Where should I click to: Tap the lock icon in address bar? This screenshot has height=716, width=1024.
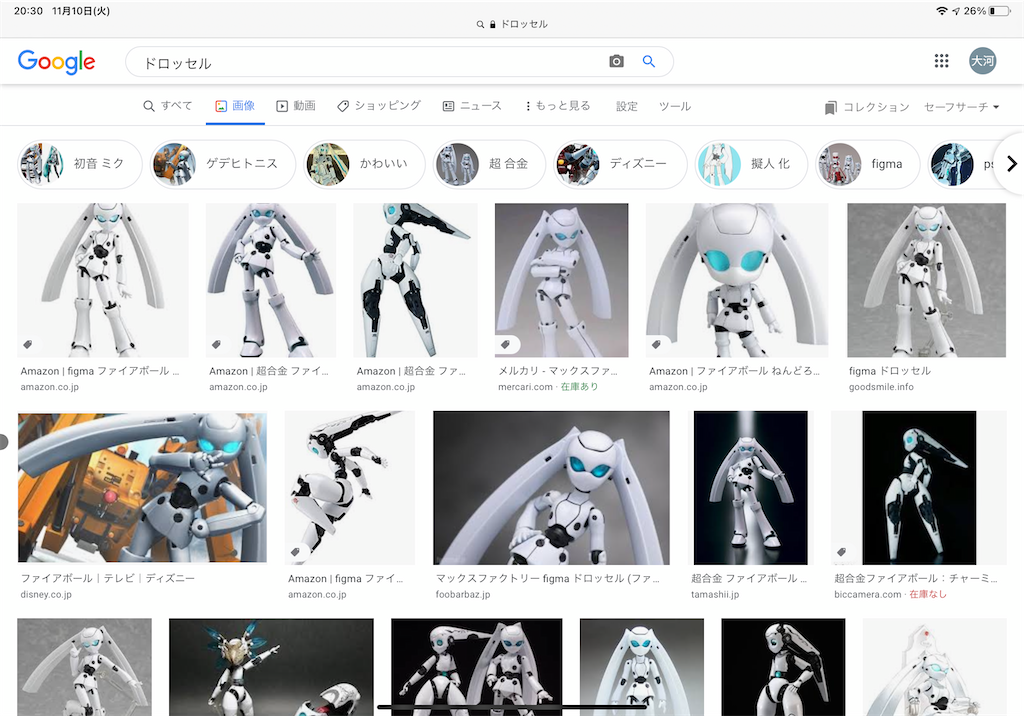(492, 24)
